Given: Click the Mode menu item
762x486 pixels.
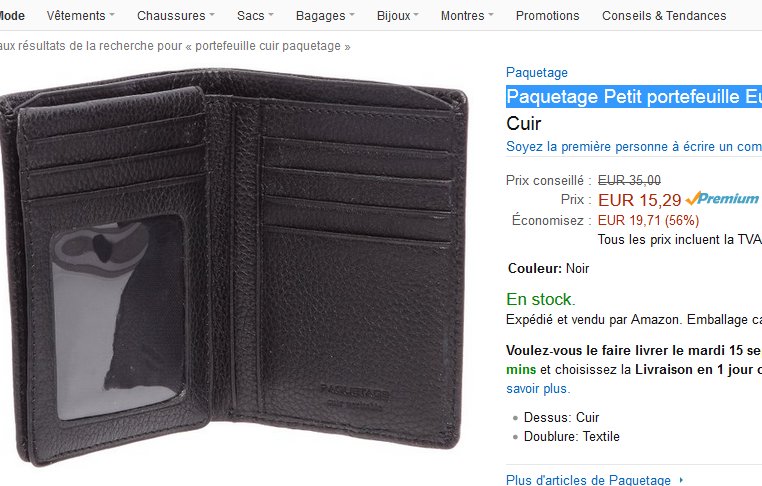Looking at the screenshot, I should point(12,16).
